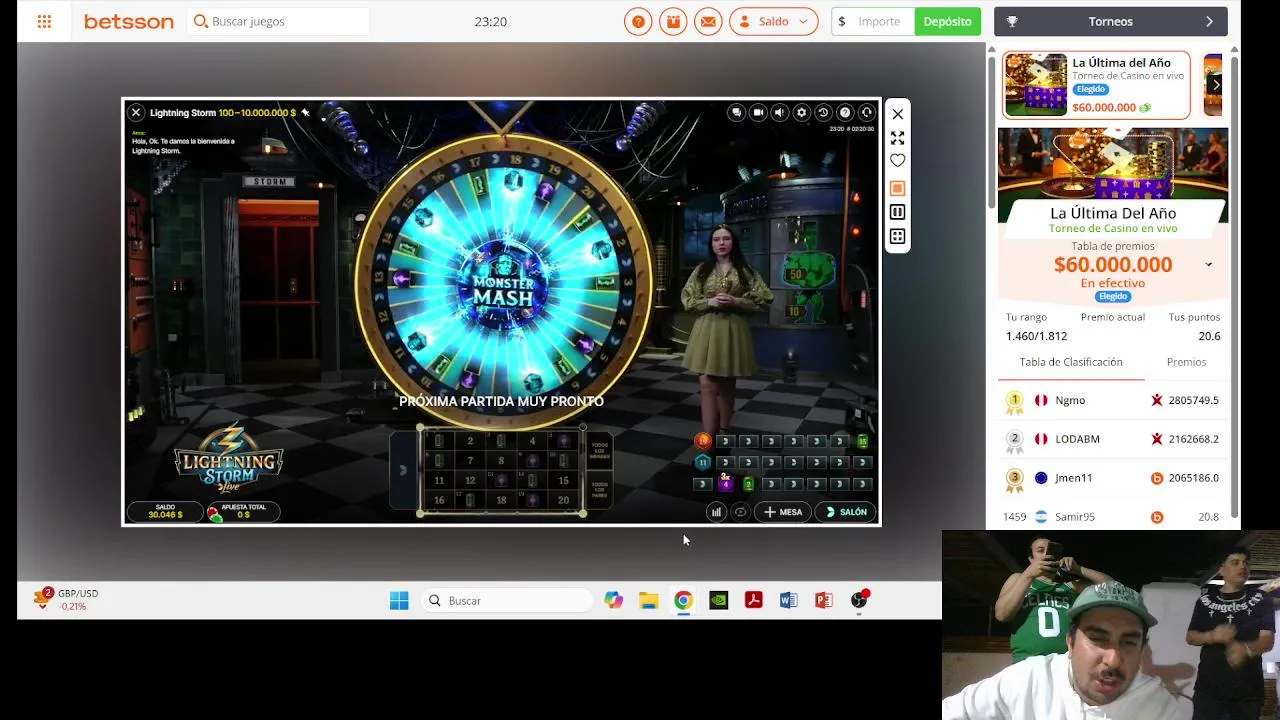This screenshot has width=1280, height=720.
Task: Select leaderboard row Jmen11
Action: pyautogui.click(x=1113, y=478)
